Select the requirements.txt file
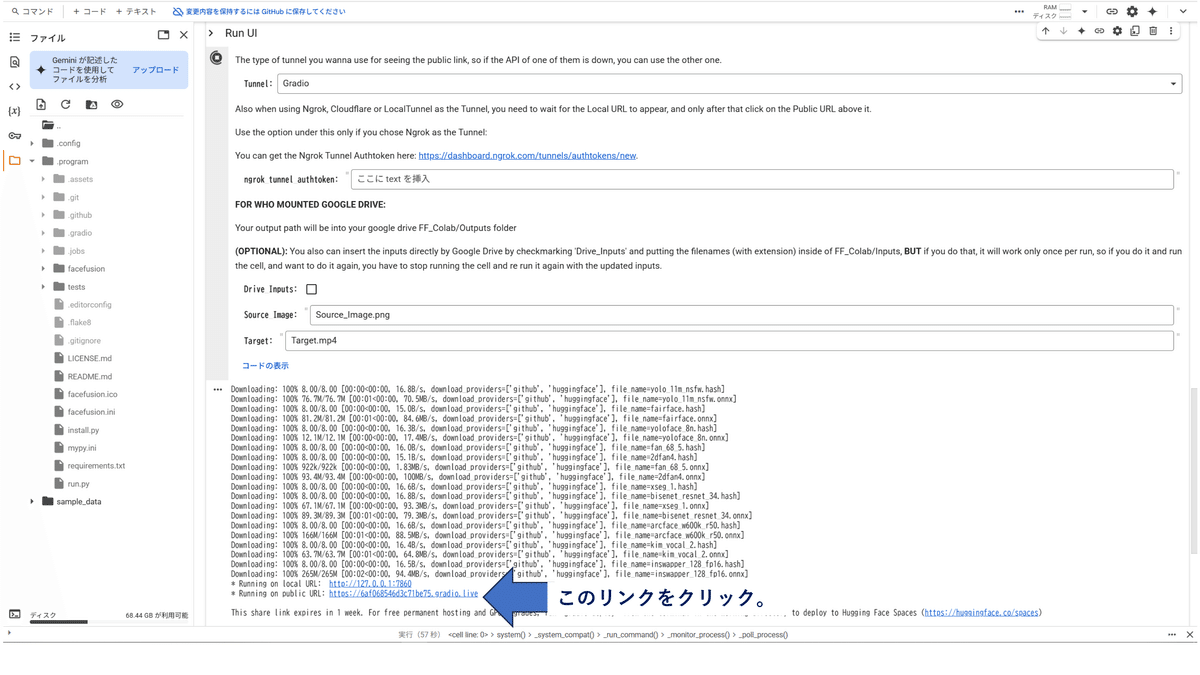The height and width of the screenshot is (675, 1200). click(96, 466)
